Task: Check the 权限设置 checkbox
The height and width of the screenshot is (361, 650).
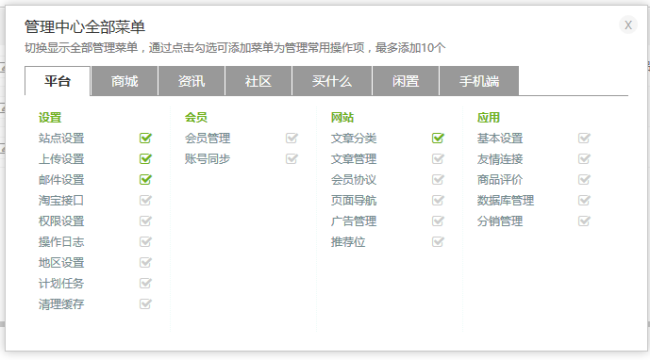Action: click(x=146, y=221)
